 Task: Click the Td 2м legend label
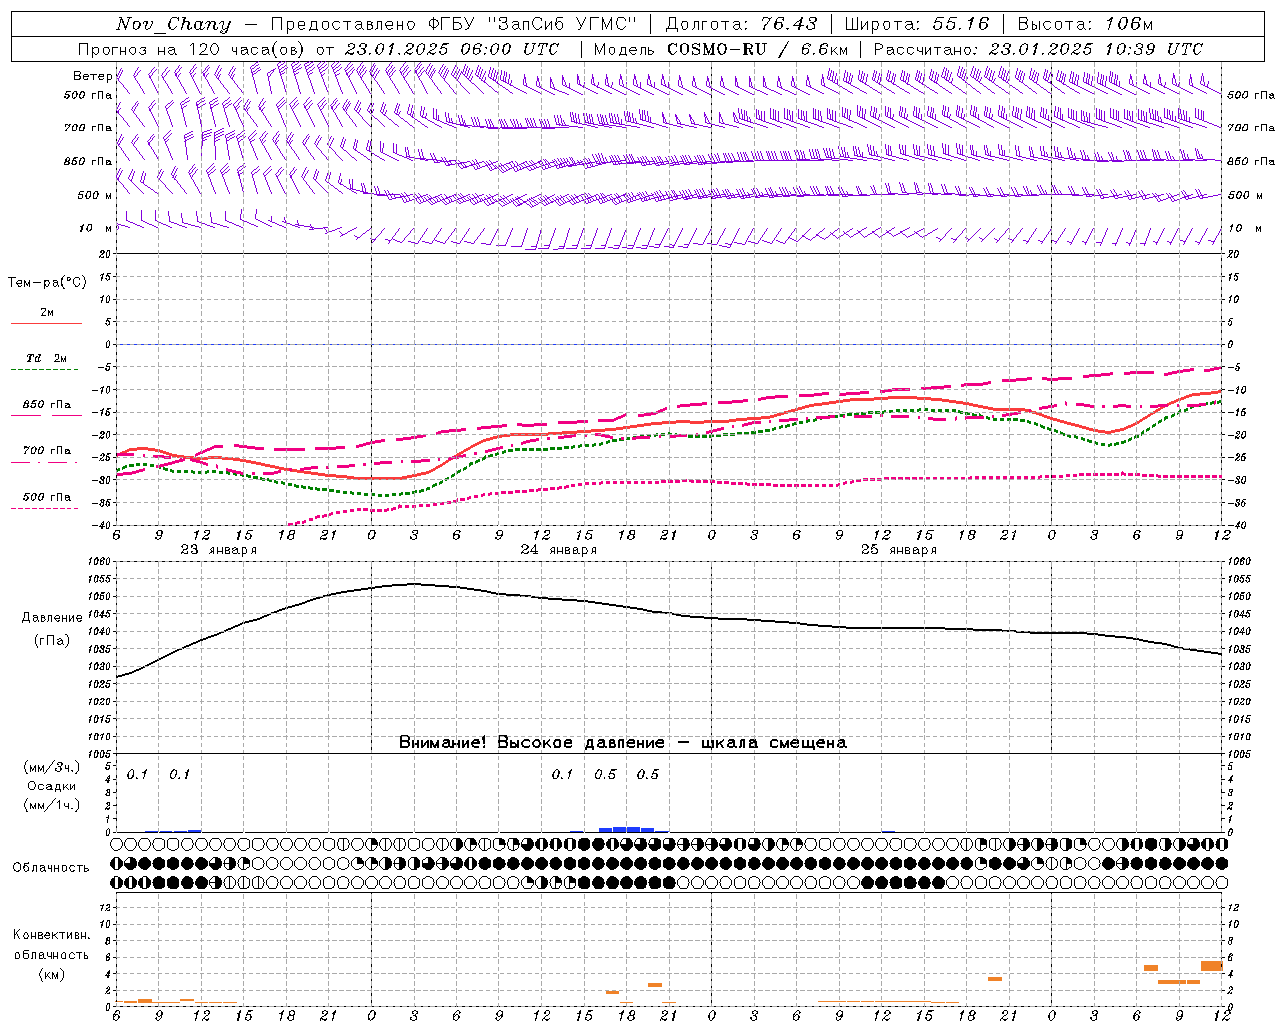[46, 358]
